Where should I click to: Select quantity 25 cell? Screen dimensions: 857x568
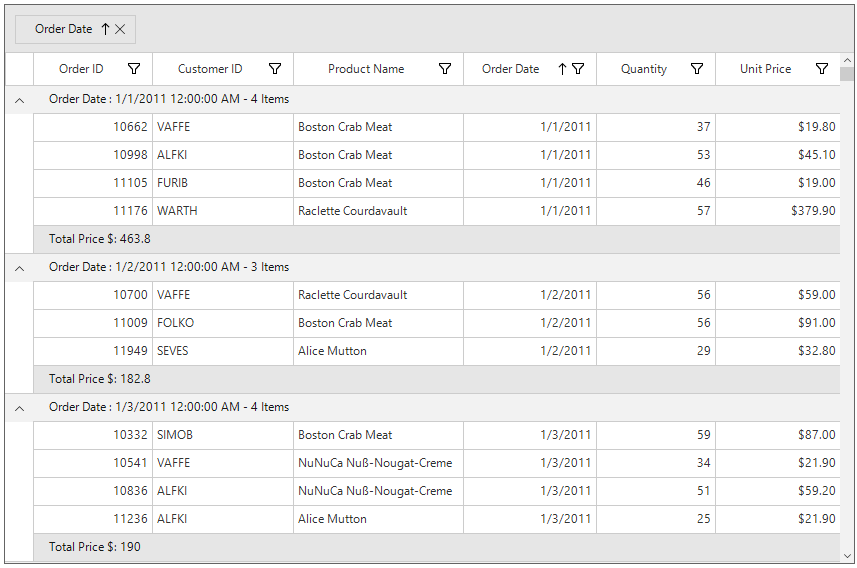(x=656, y=519)
